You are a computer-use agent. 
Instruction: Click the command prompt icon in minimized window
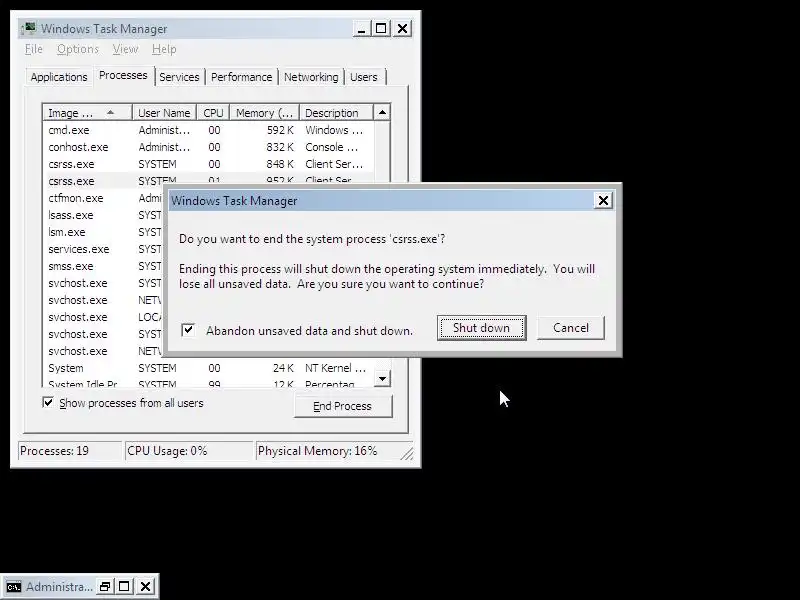(14, 587)
